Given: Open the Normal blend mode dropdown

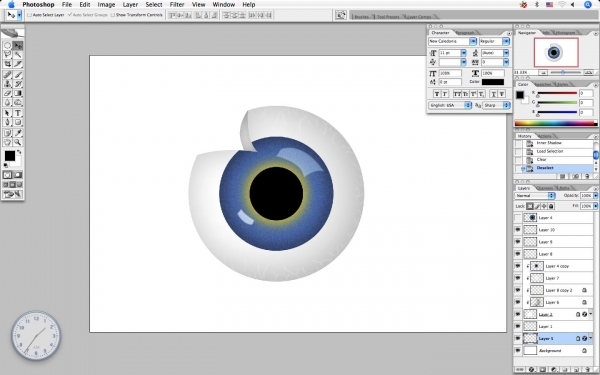Looking at the screenshot, I should pos(535,196).
